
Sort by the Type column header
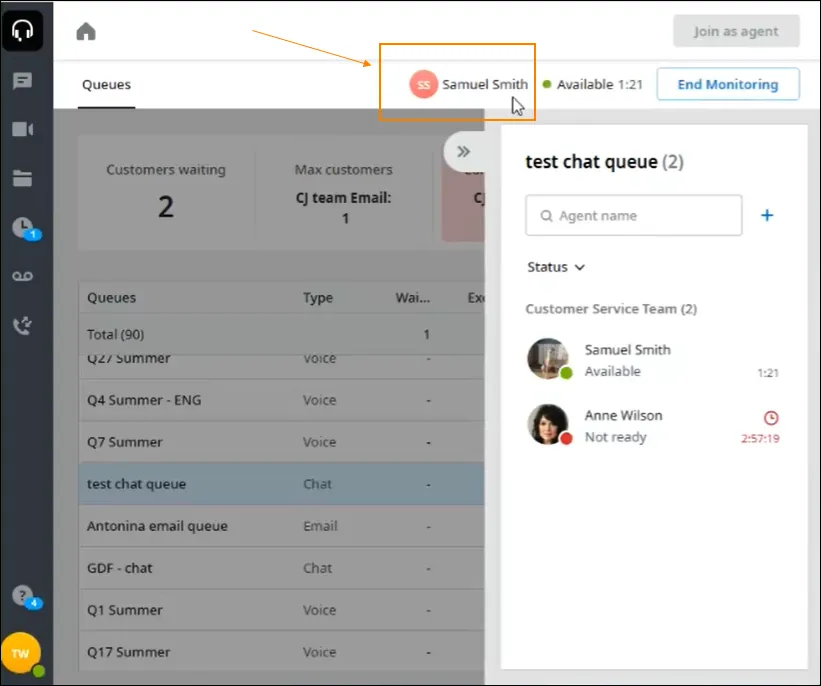click(318, 298)
